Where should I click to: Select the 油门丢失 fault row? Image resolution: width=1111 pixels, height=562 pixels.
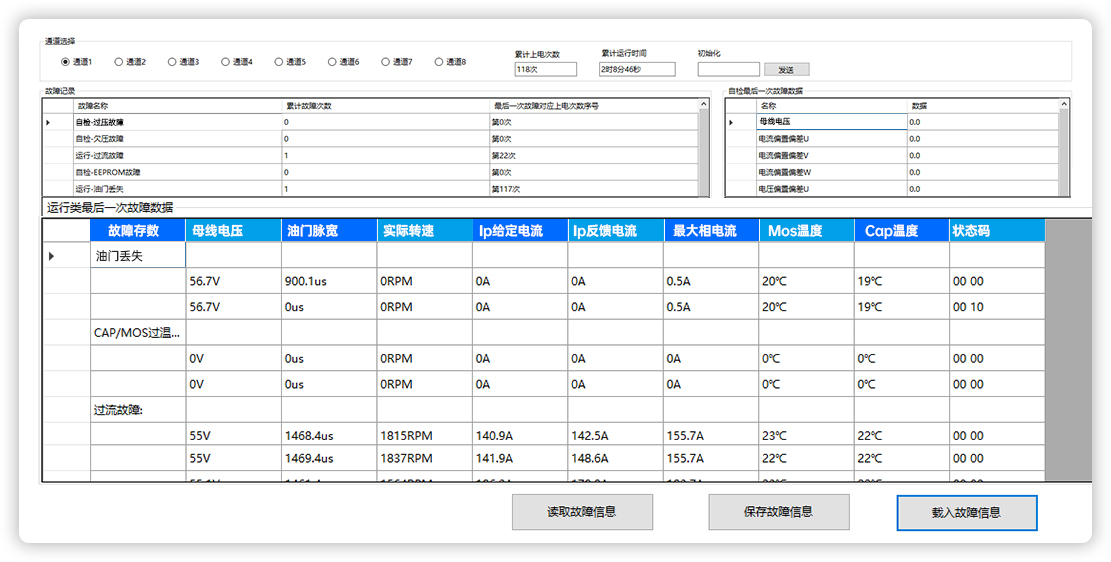pyautogui.click(x=137, y=256)
